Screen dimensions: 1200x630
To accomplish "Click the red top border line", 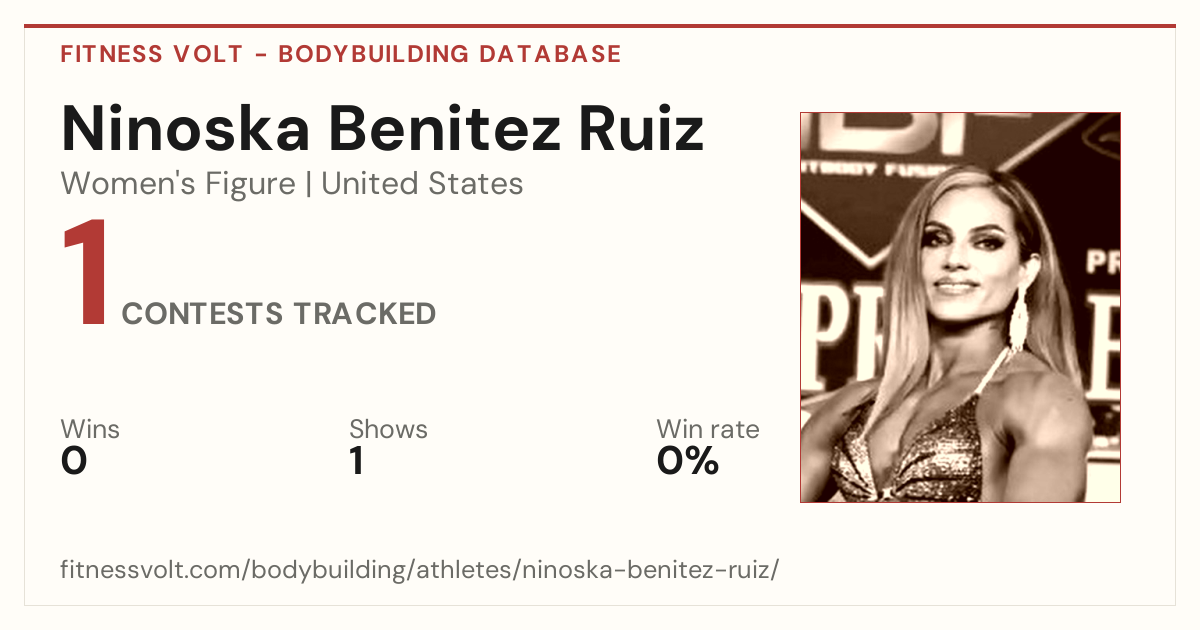I will 600,26.
